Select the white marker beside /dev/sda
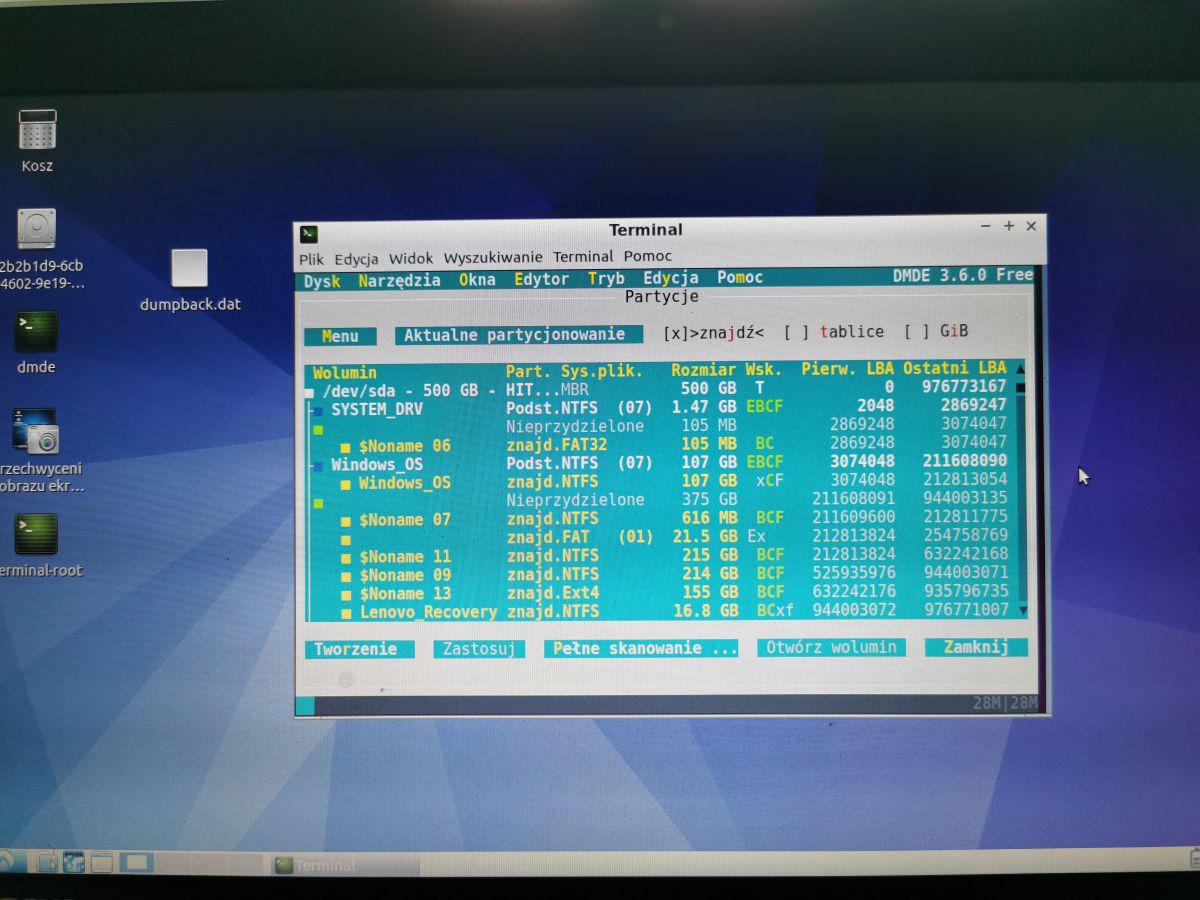This screenshot has height=900, width=1200. point(309,391)
